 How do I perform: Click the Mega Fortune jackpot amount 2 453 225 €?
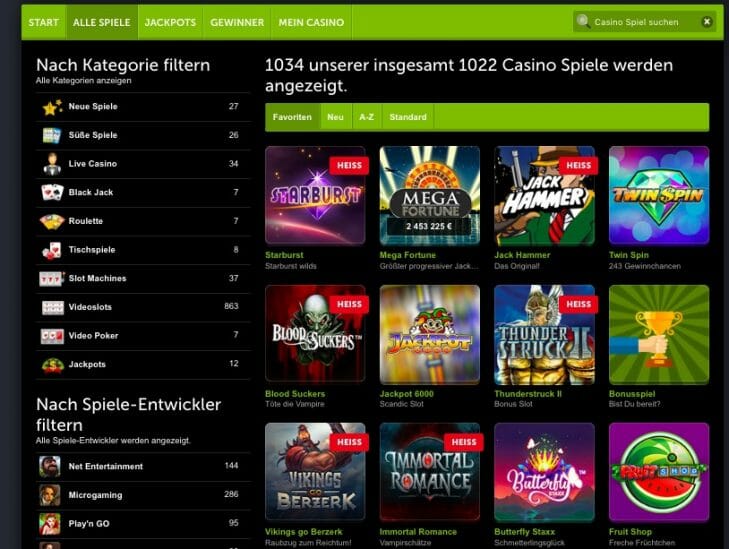tap(429, 226)
